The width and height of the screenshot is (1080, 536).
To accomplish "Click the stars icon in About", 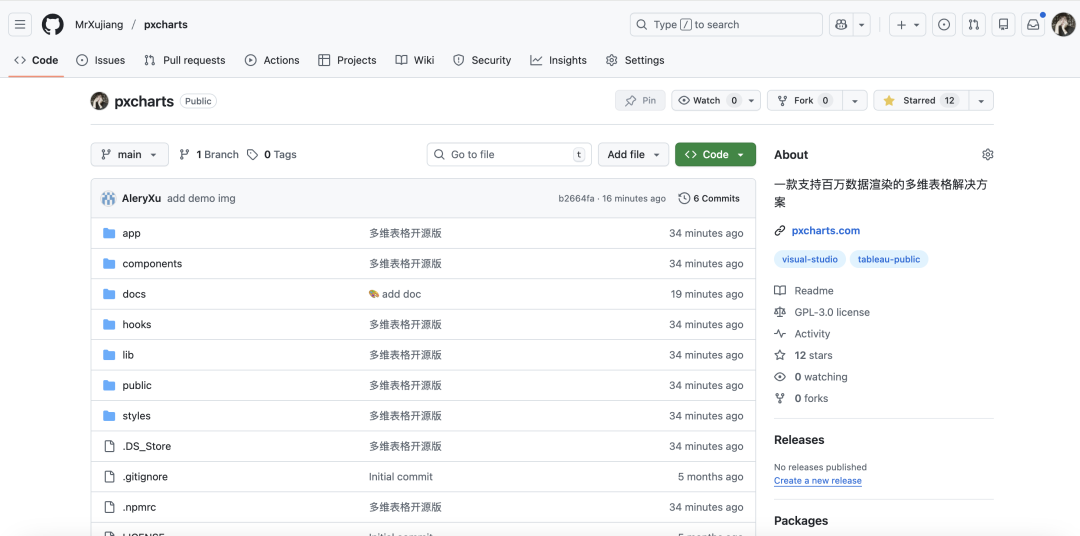I will tap(780, 355).
